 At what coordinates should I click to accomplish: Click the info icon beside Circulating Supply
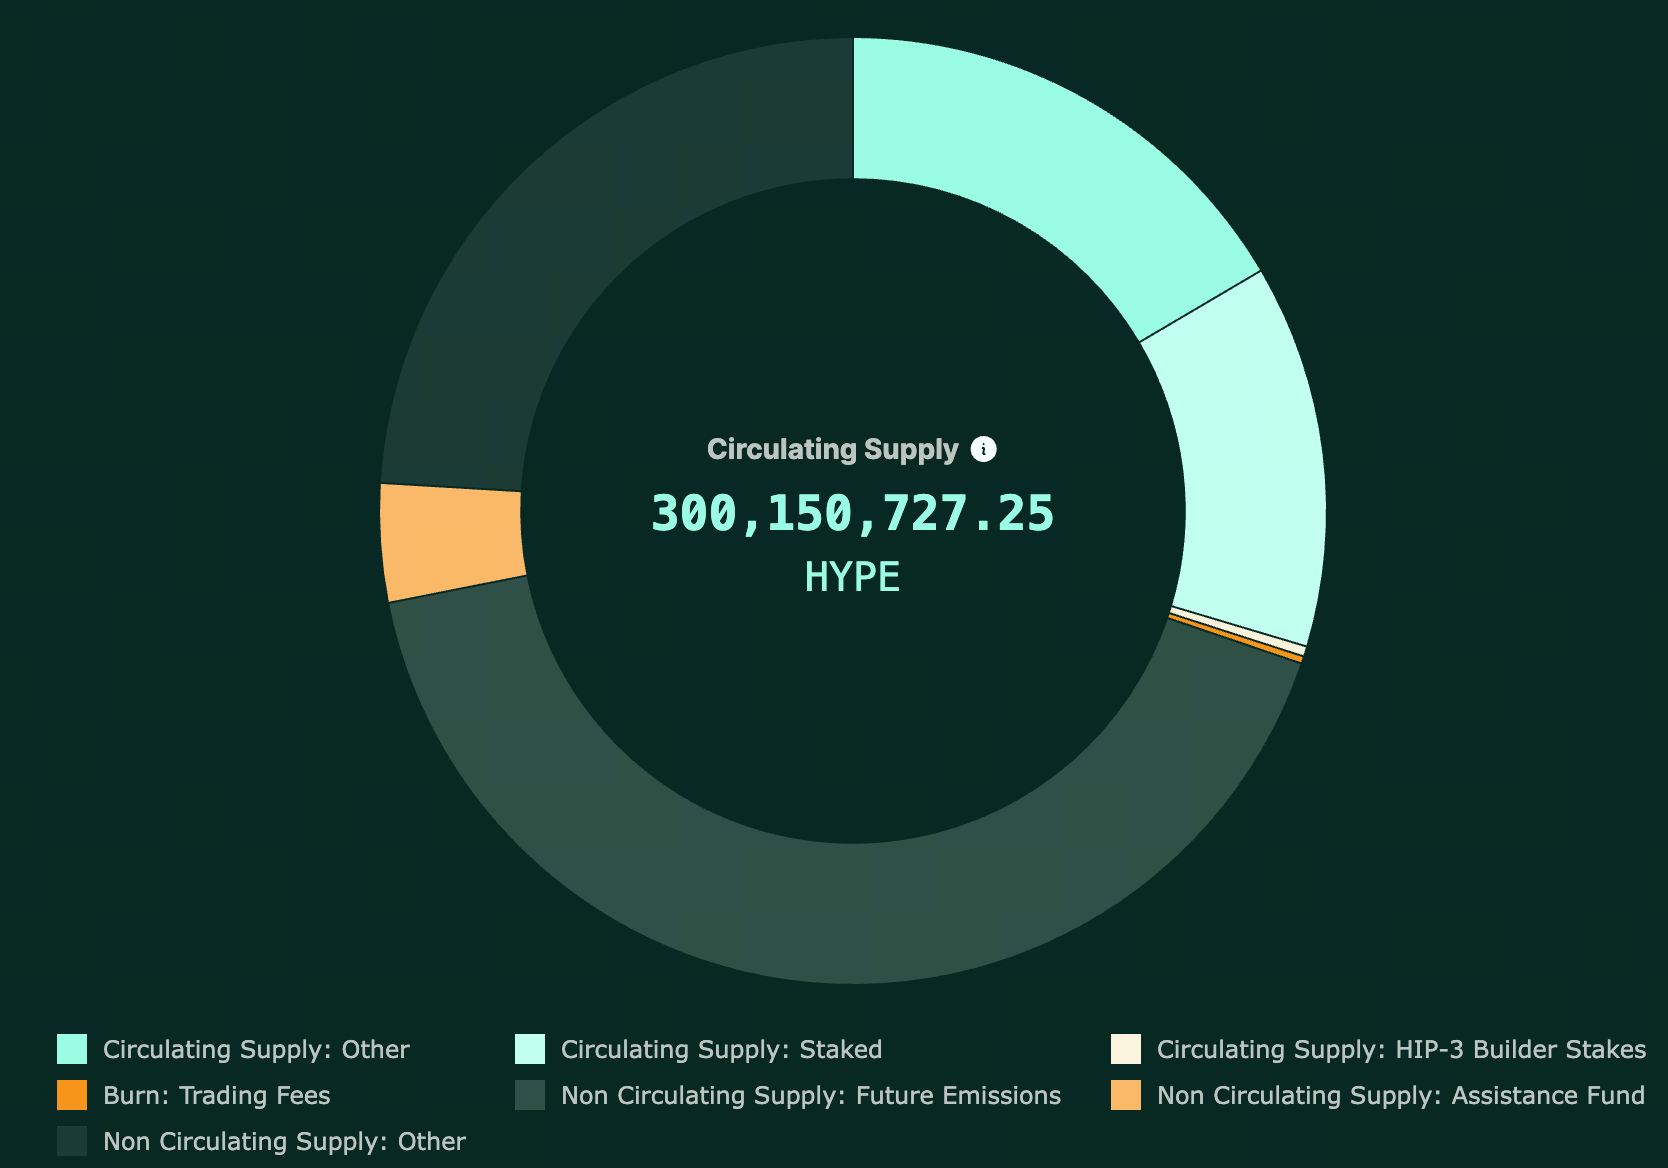(986, 449)
